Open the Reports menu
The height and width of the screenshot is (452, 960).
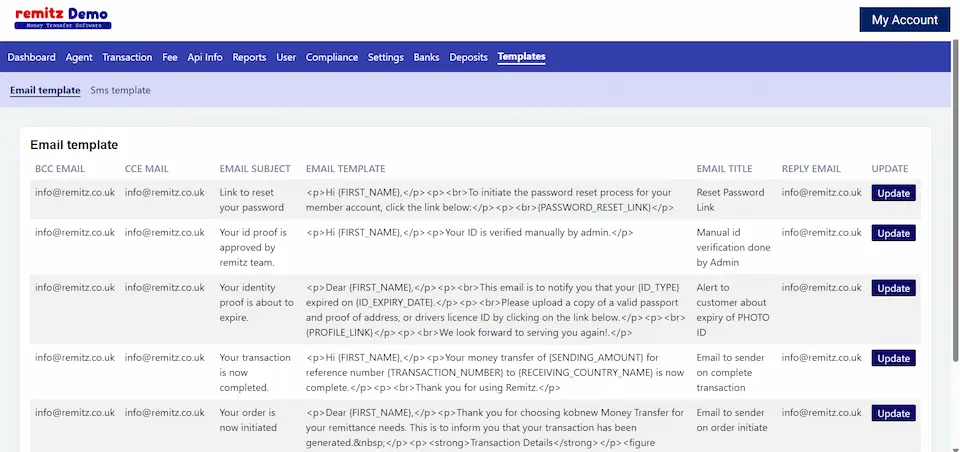[249, 57]
